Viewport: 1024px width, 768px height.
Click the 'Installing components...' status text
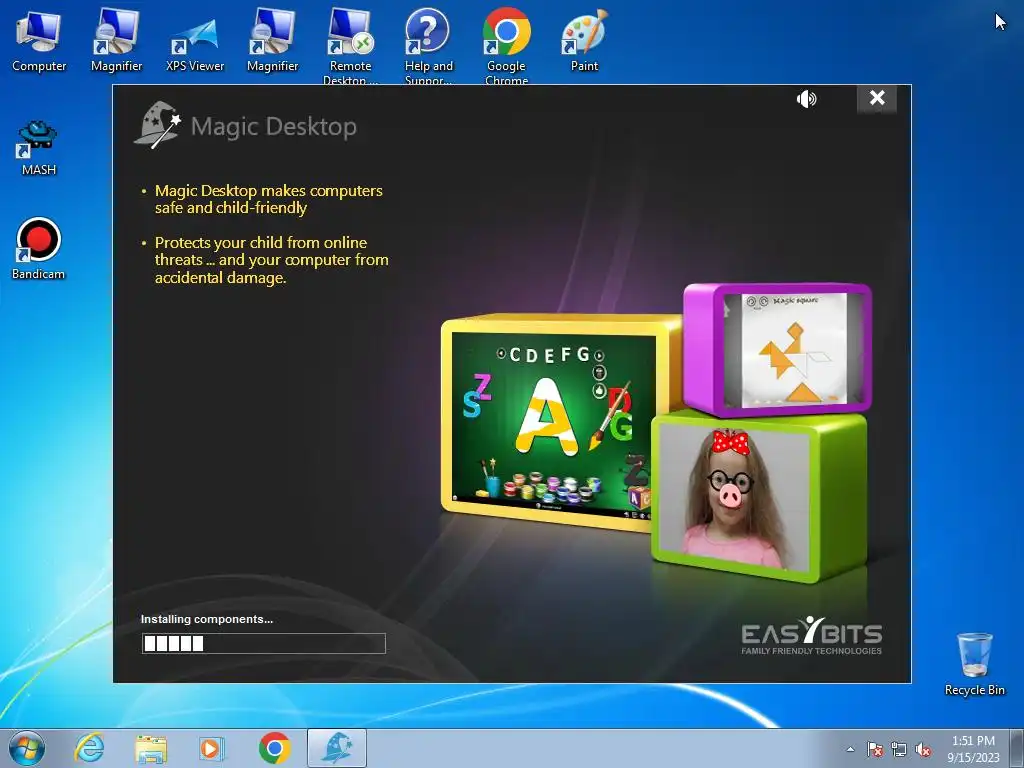(x=207, y=619)
